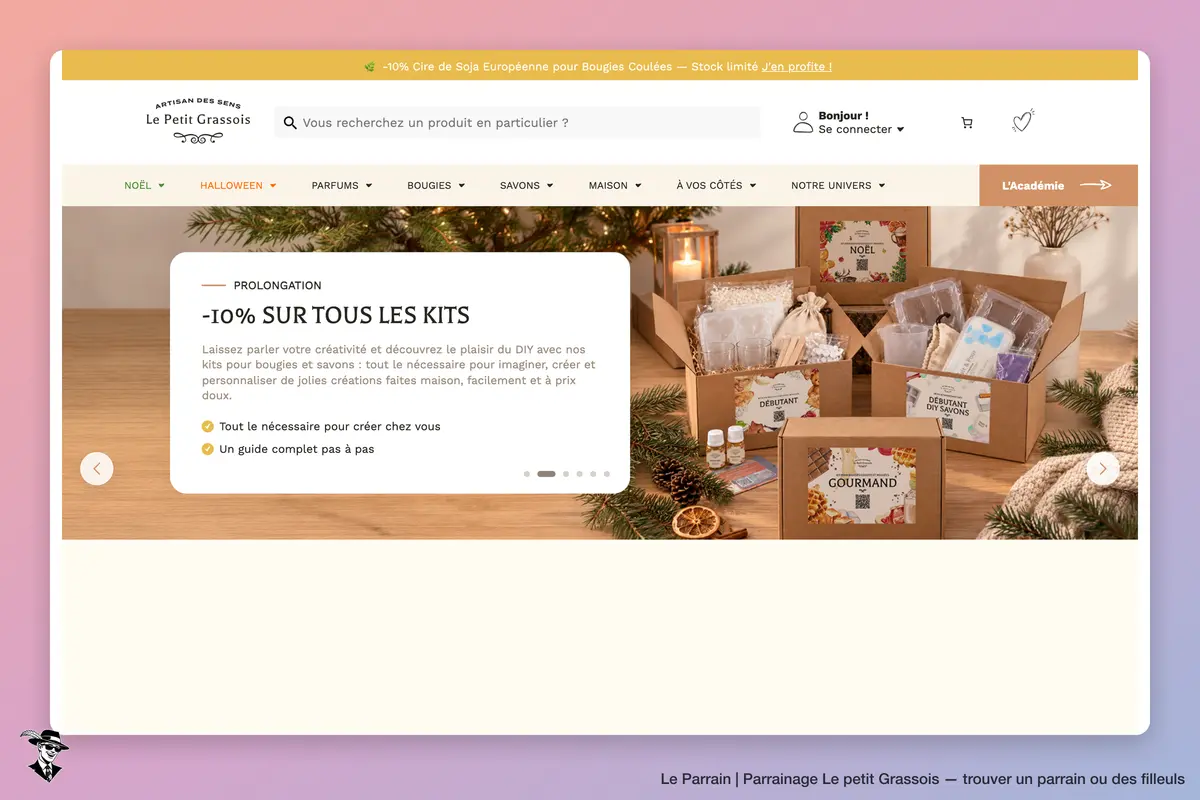
Task: Click the Le Petit Grassois logo
Action: pyautogui.click(x=198, y=122)
